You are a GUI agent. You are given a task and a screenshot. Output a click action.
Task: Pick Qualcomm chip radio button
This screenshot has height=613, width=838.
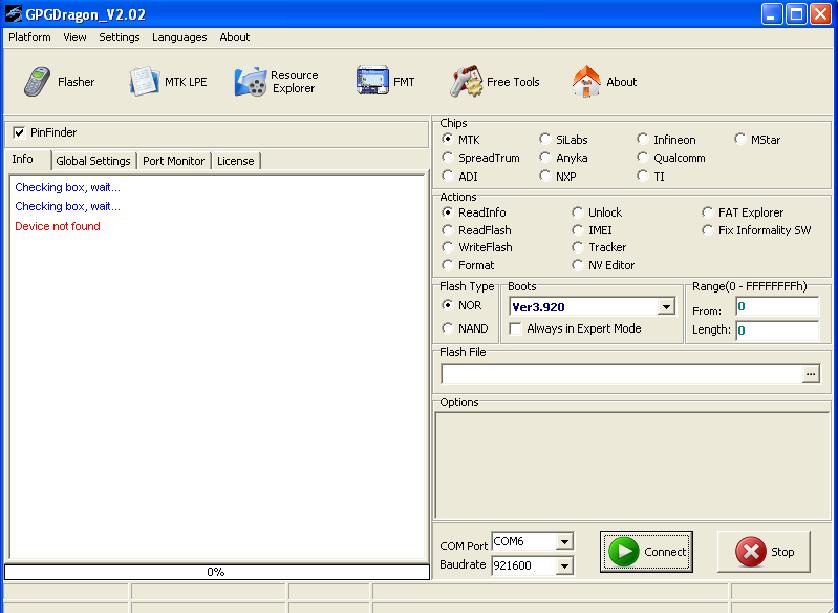pyautogui.click(x=642, y=158)
